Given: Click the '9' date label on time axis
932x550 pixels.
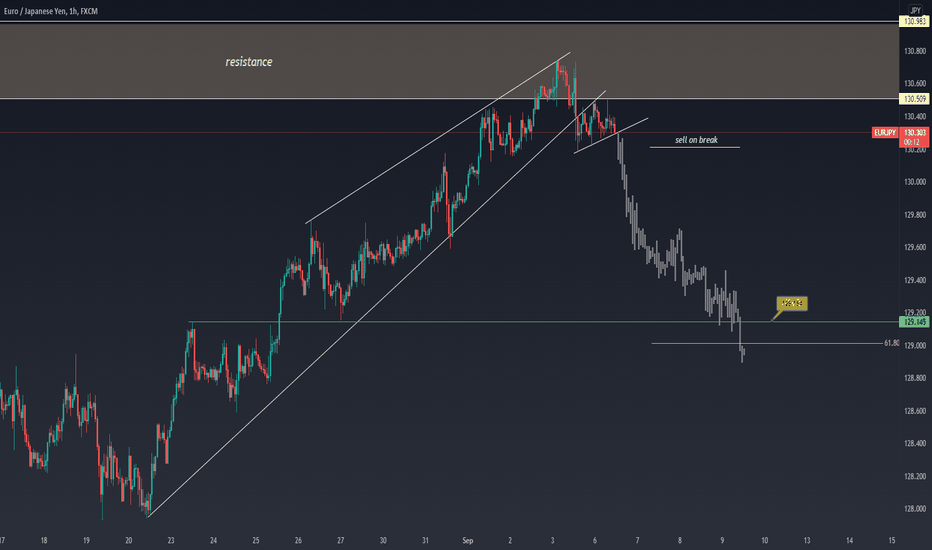Looking at the screenshot, I should coord(722,540).
